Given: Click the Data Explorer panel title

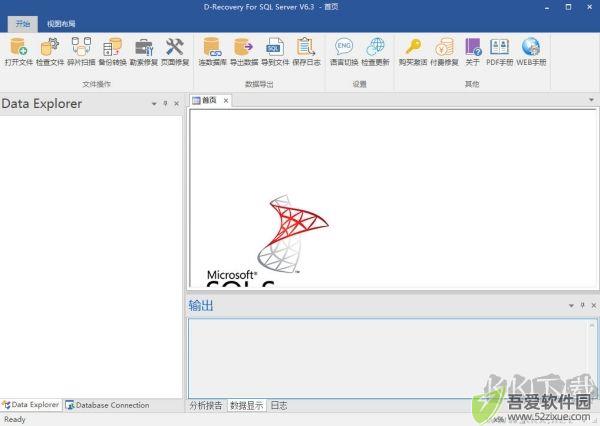Looking at the screenshot, I should click(41, 103).
